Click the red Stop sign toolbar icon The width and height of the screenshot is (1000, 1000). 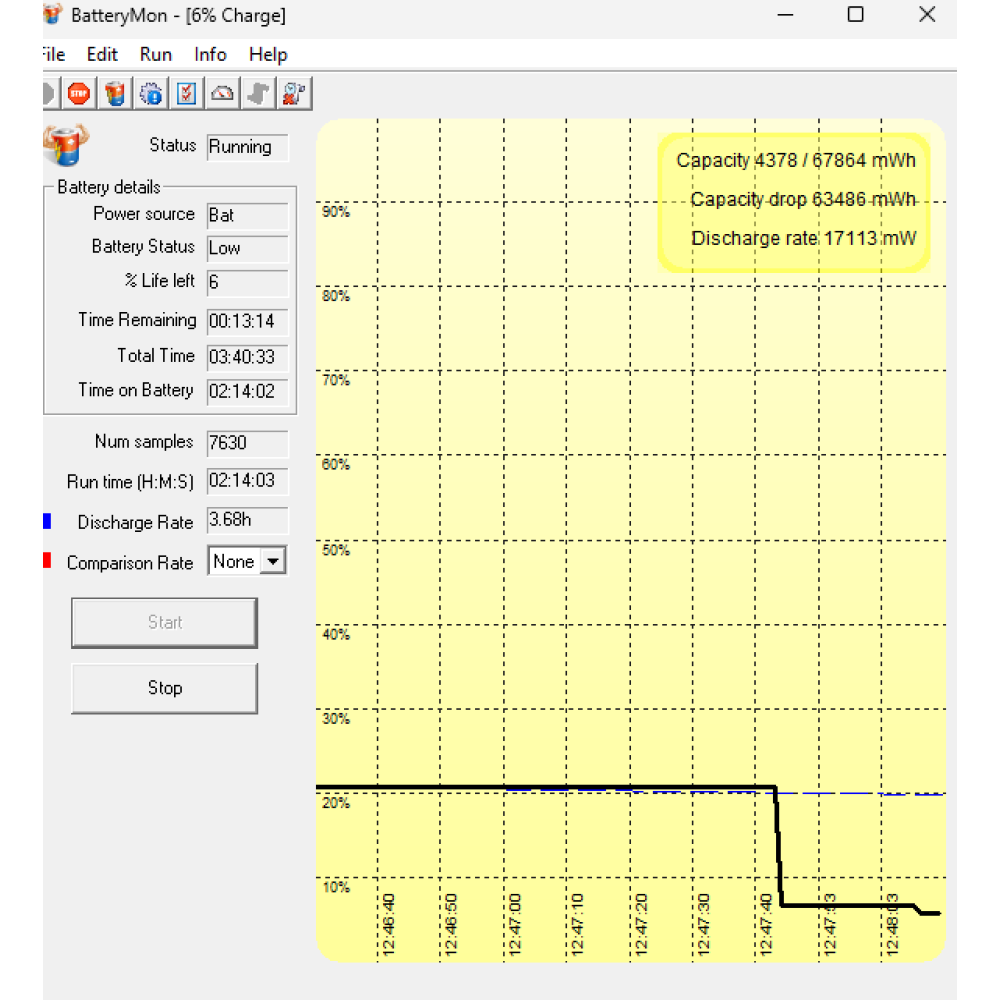point(79,94)
